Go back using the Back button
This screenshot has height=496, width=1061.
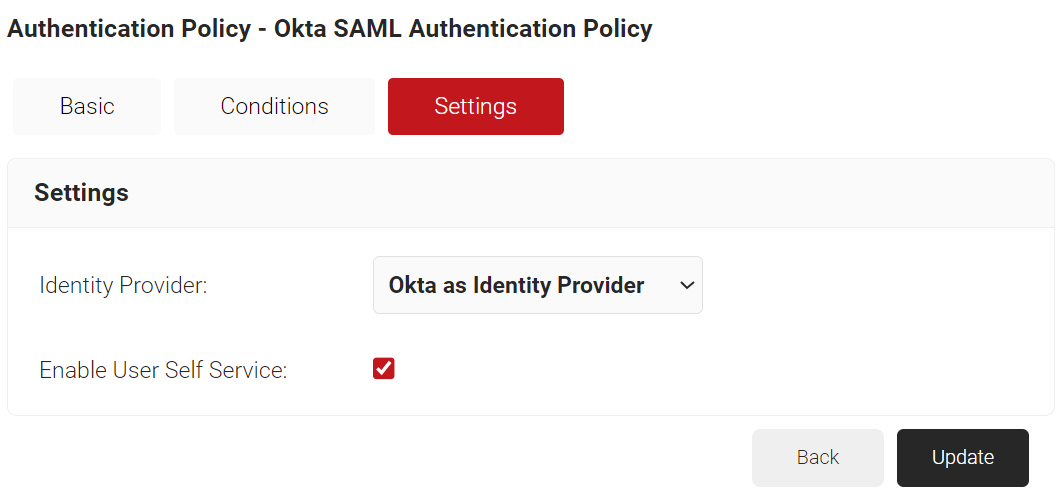coord(818,457)
